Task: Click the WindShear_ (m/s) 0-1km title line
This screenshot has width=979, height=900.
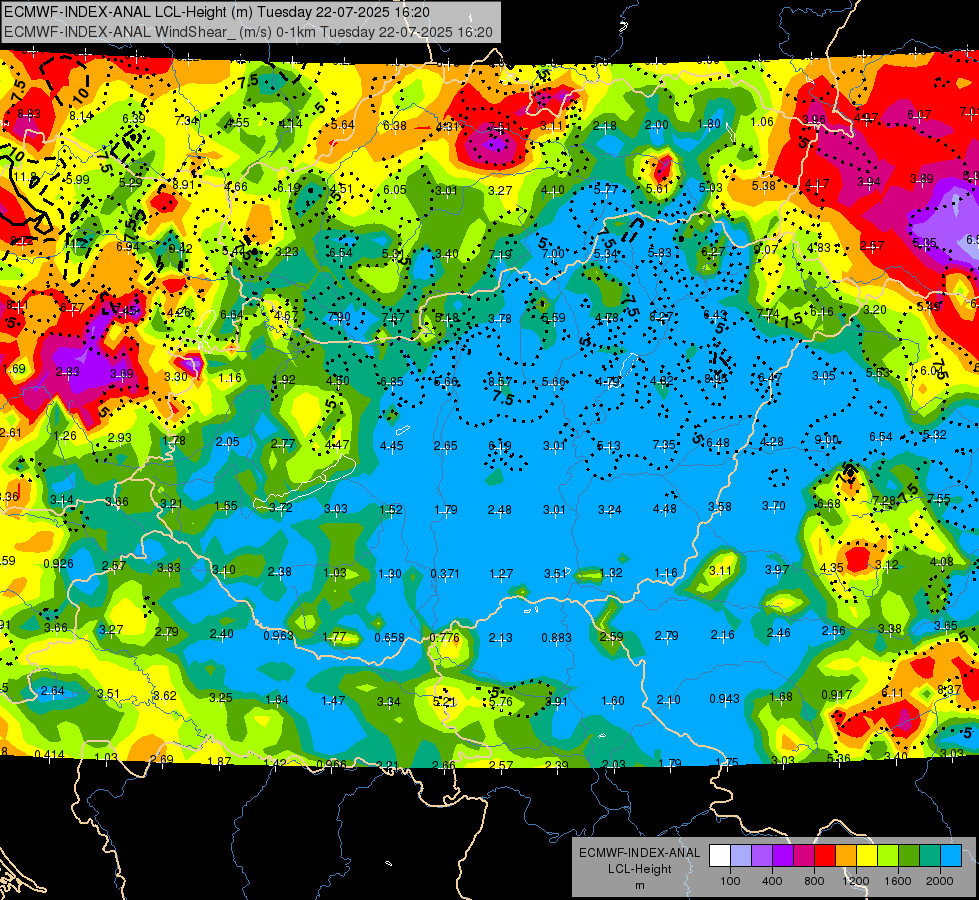Action: pyautogui.click(x=248, y=32)
